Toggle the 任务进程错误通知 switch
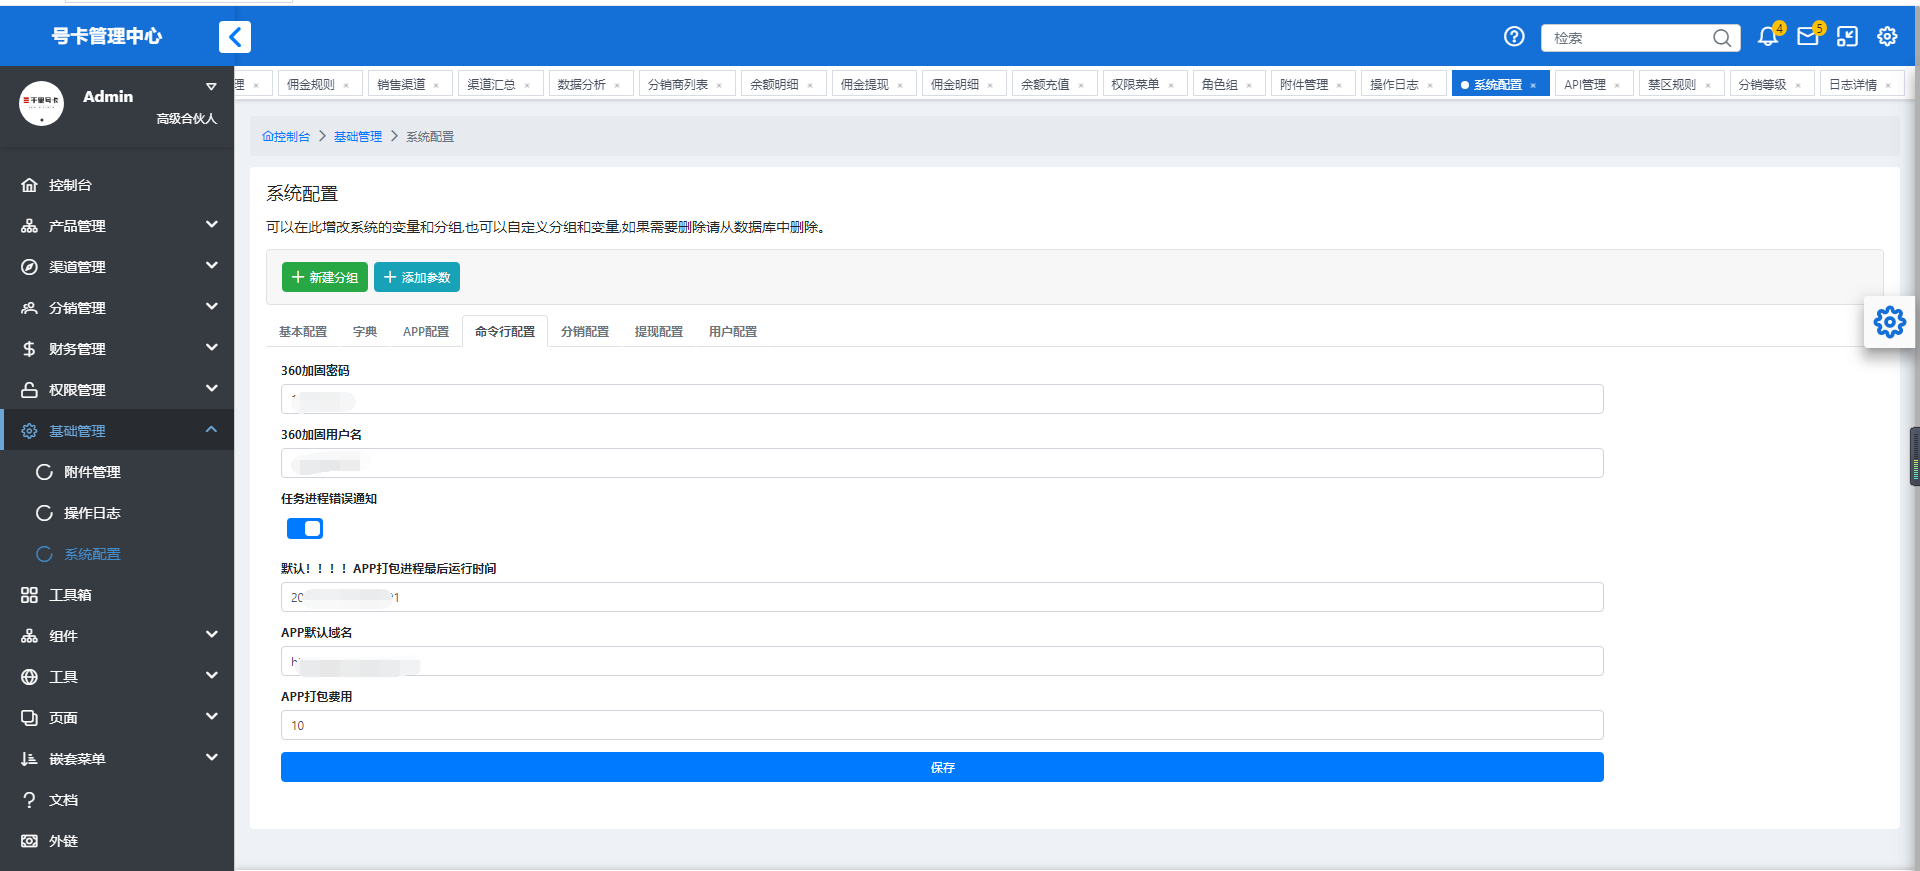Image resolution: width=1920 pixels, height=871 pixels. click(304, 528)
